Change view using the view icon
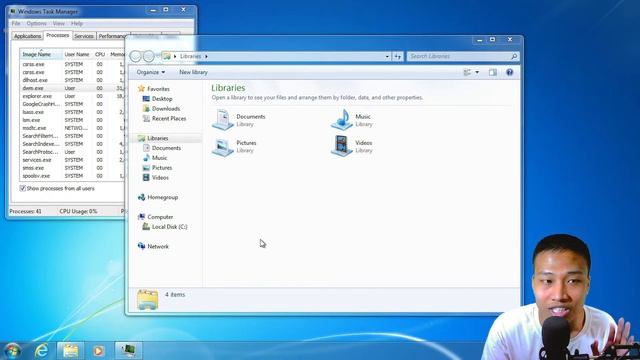The image size is (640, 360). (x=468, y=72)
